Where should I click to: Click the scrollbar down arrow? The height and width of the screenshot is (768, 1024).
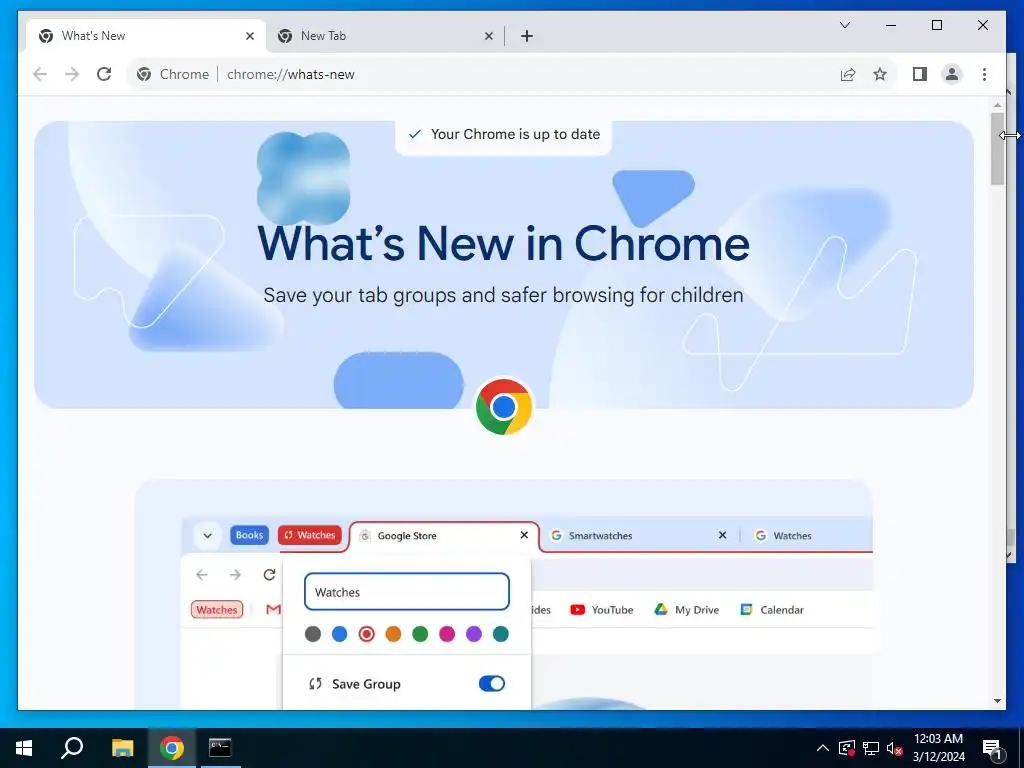pyautogui.click(x=997, y=701)
